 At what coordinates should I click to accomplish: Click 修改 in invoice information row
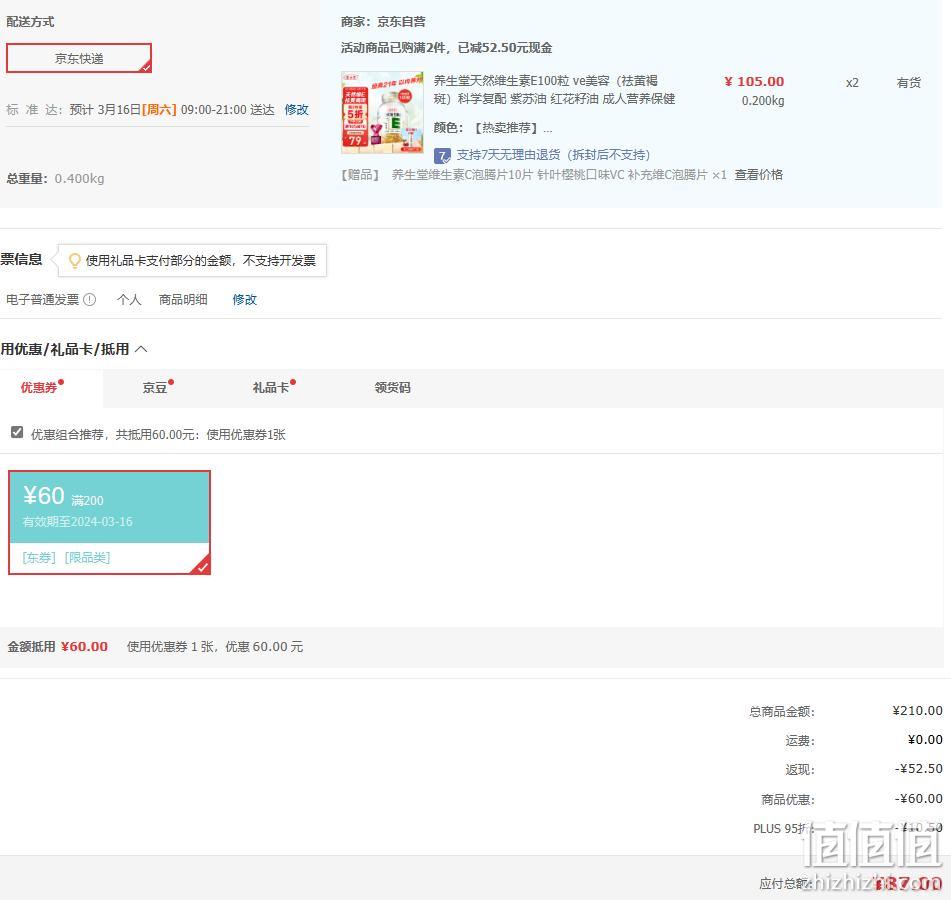(245, 300)
